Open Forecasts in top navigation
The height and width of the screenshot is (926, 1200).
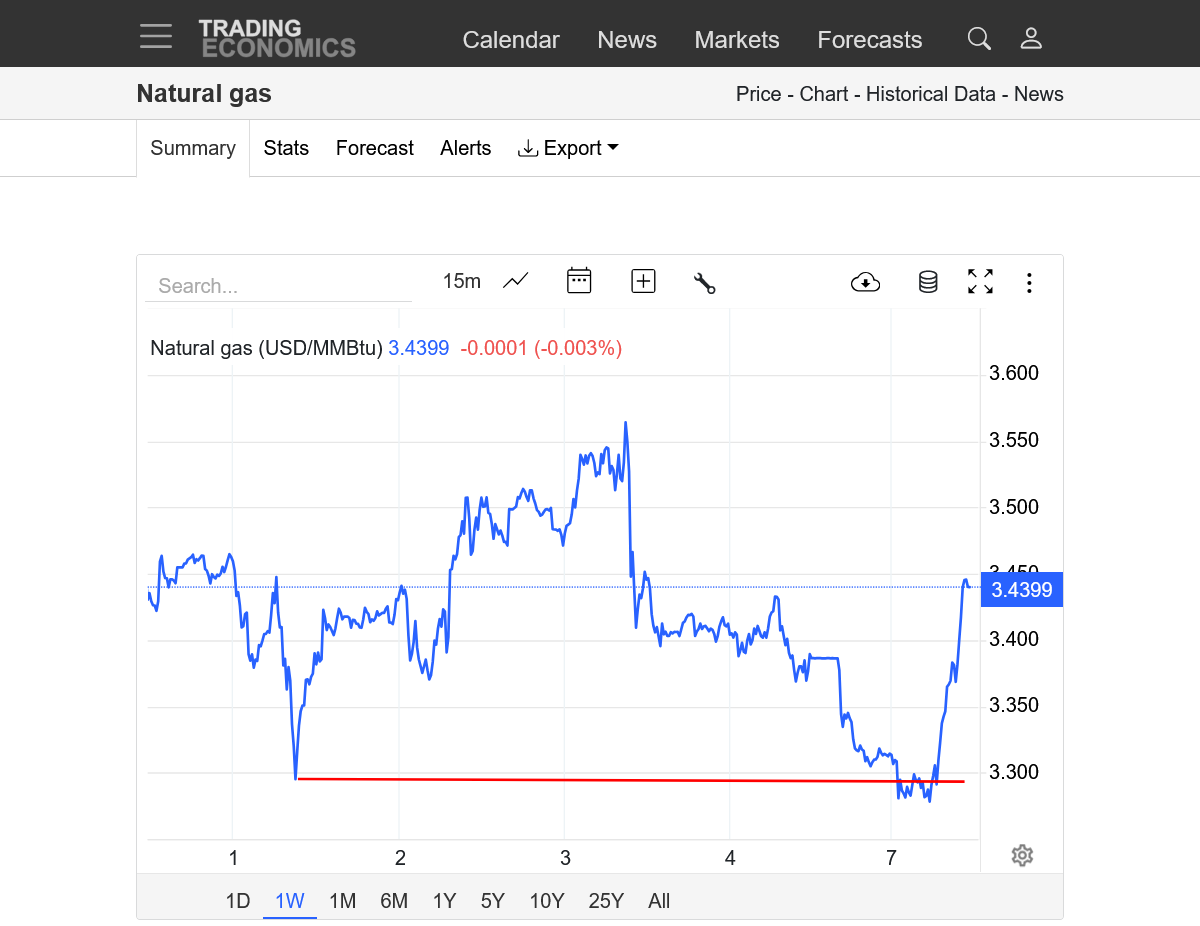tap(870, 40)
